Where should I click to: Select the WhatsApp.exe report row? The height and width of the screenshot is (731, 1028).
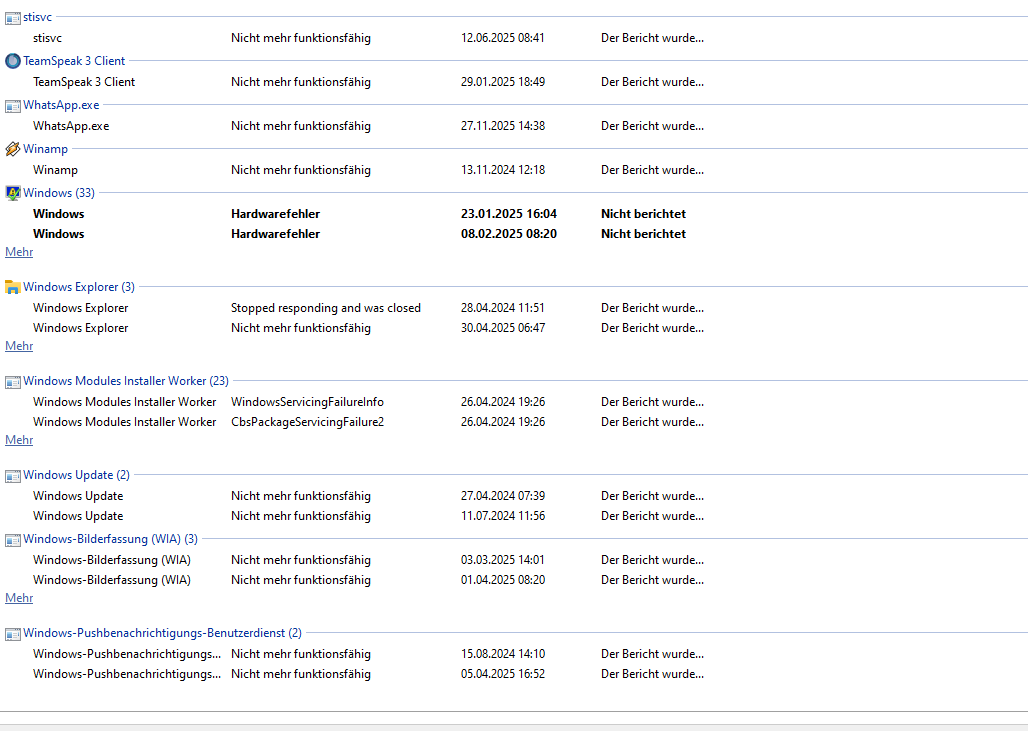tap(368, 126)
